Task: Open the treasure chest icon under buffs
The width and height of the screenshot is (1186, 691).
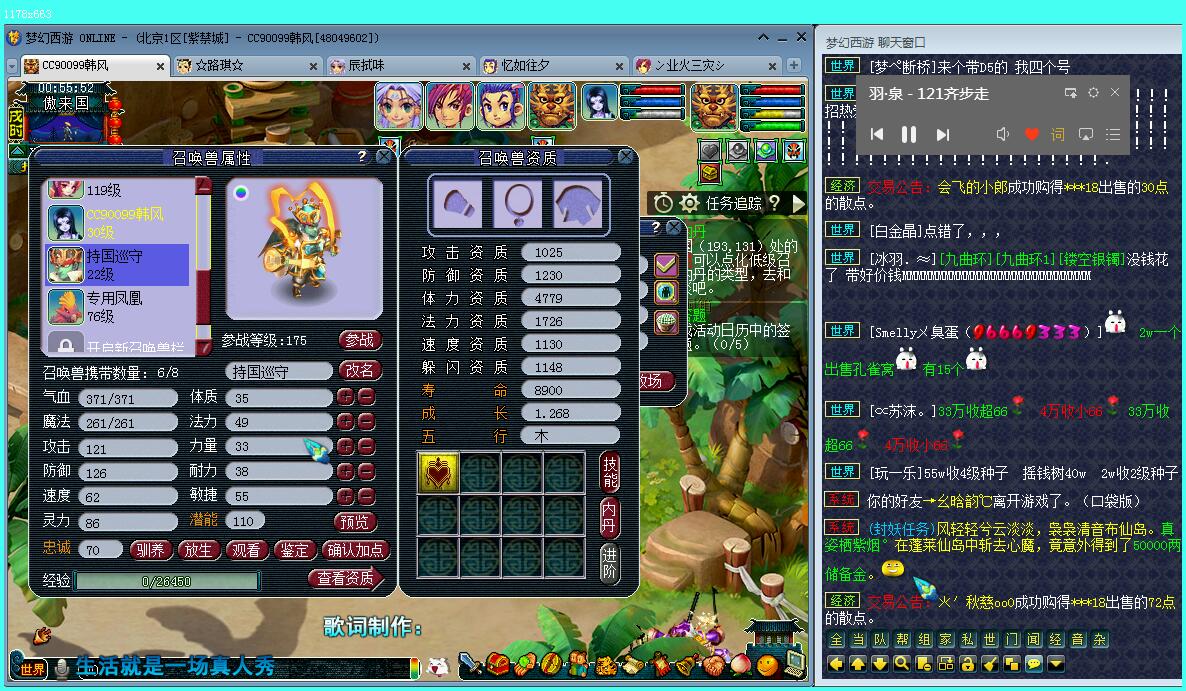Action: (x=709, y=174)
